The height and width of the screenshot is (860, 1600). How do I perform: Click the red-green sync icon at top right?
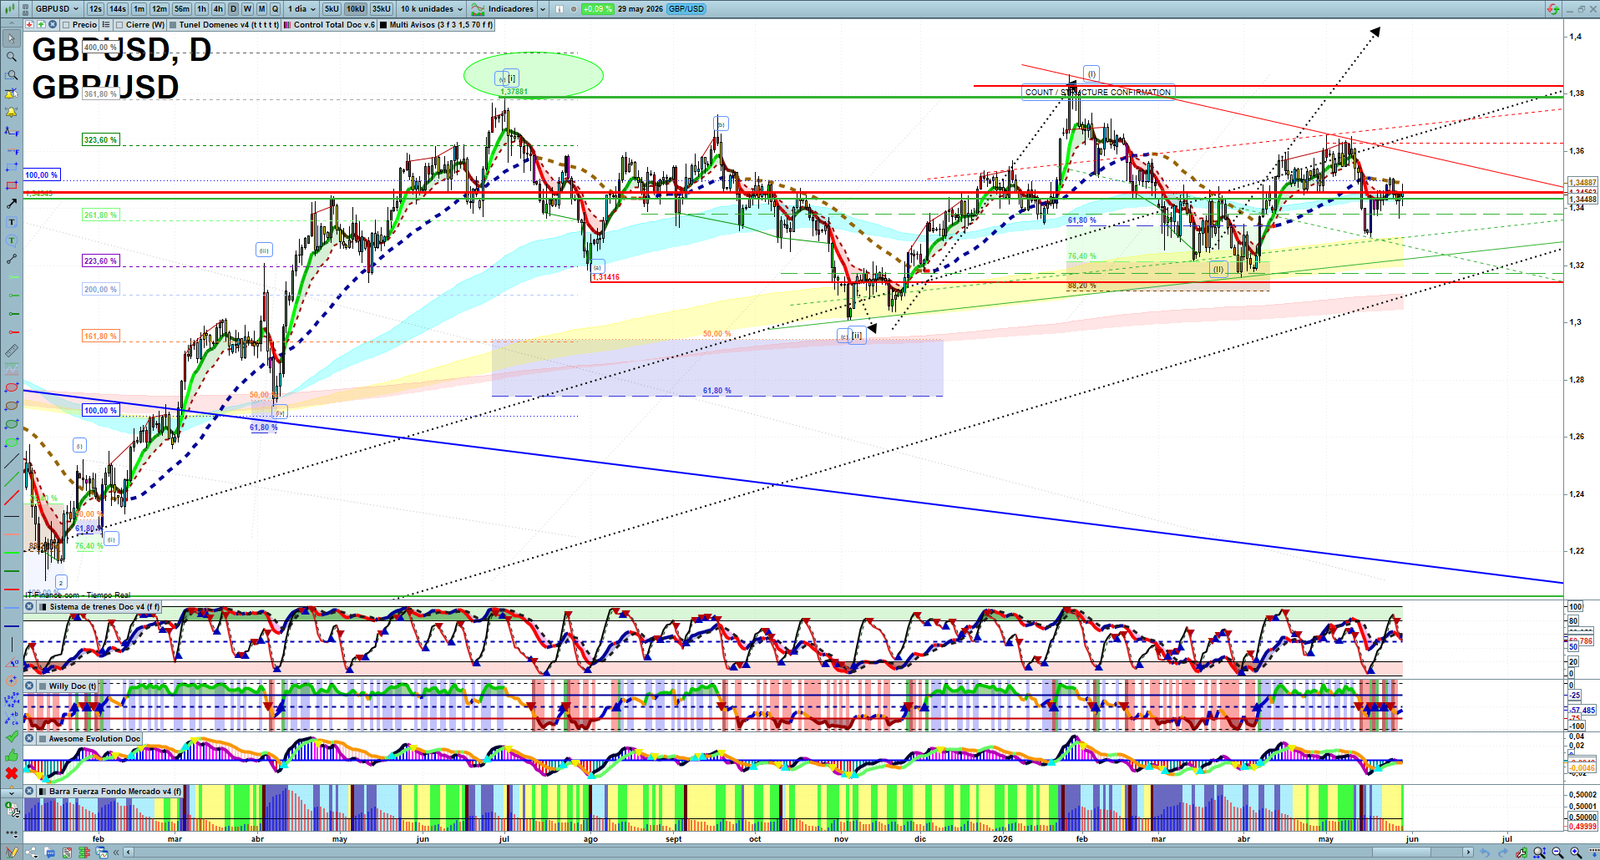(1553, 9)
